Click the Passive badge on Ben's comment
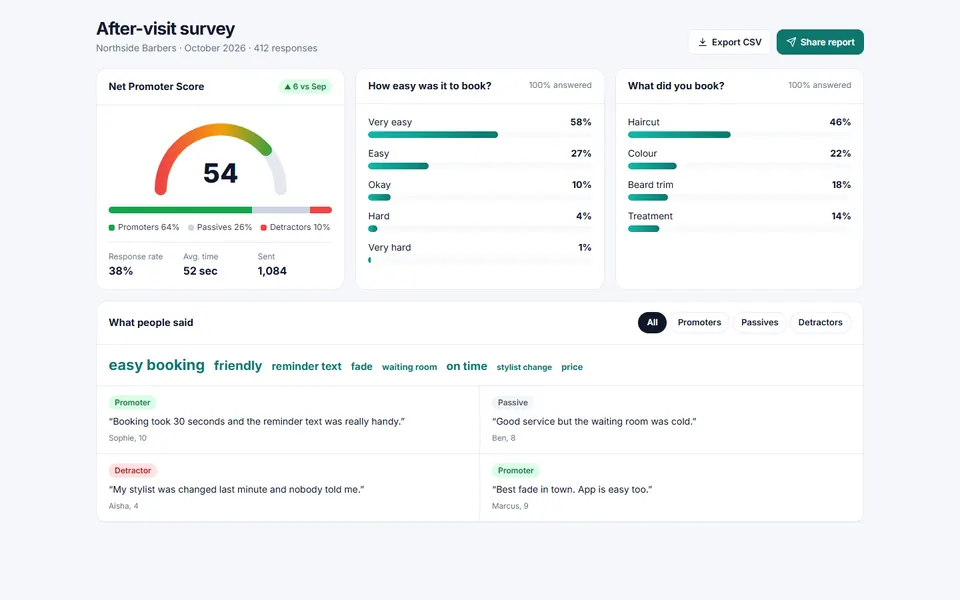 point(512,402)
